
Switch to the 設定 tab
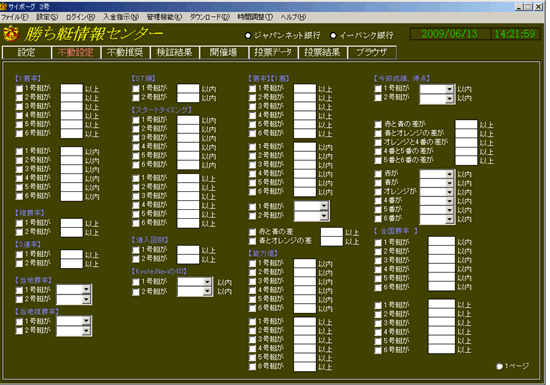27,53
